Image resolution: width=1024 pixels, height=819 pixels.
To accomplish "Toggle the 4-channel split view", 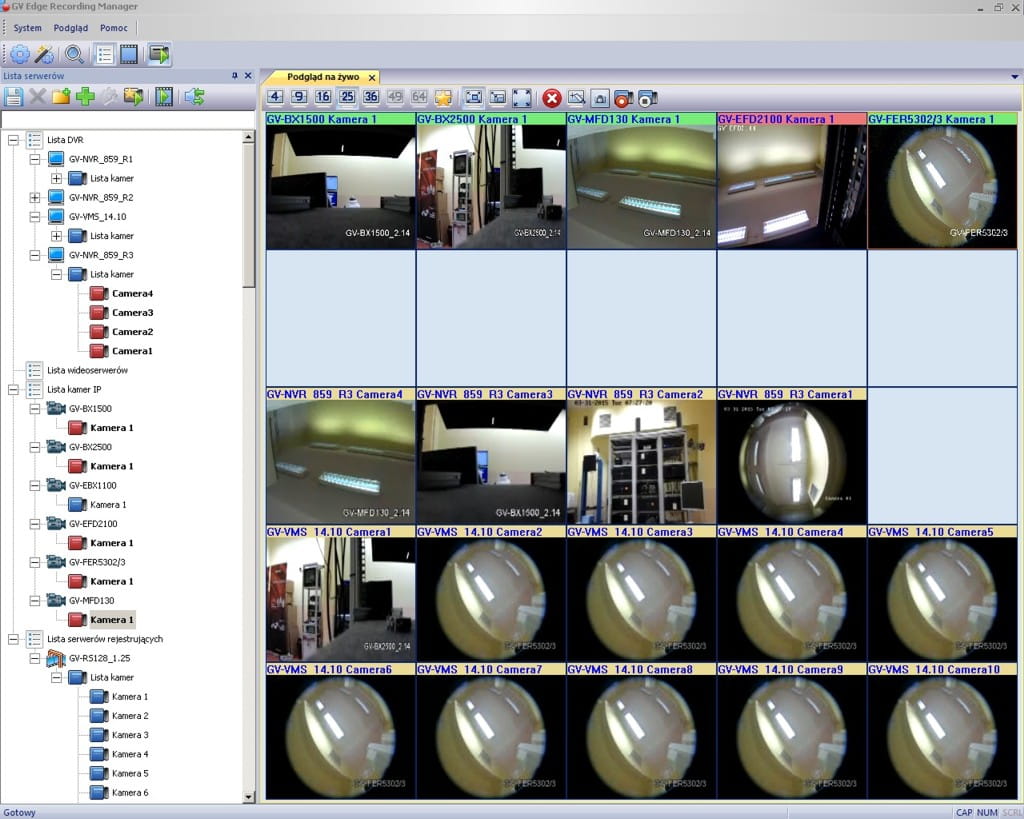I will click(x=275, y=97).
